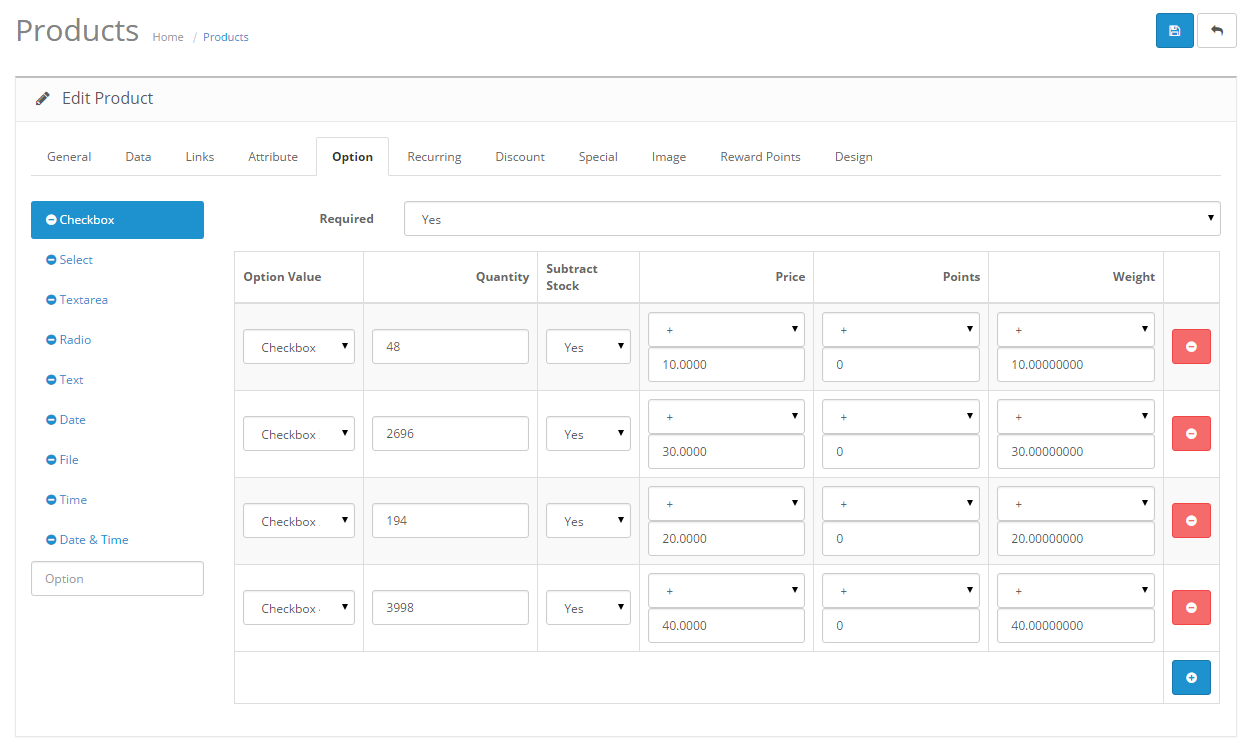Remove the Textarea option from the sidebar

click(x=52, y=299)
